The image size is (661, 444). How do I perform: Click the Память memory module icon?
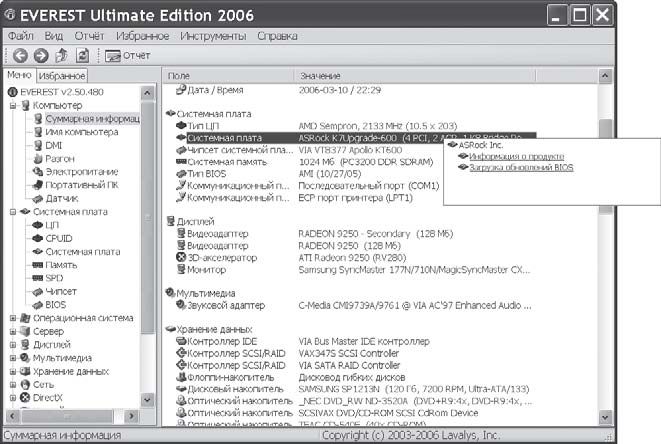pos(38,265)
